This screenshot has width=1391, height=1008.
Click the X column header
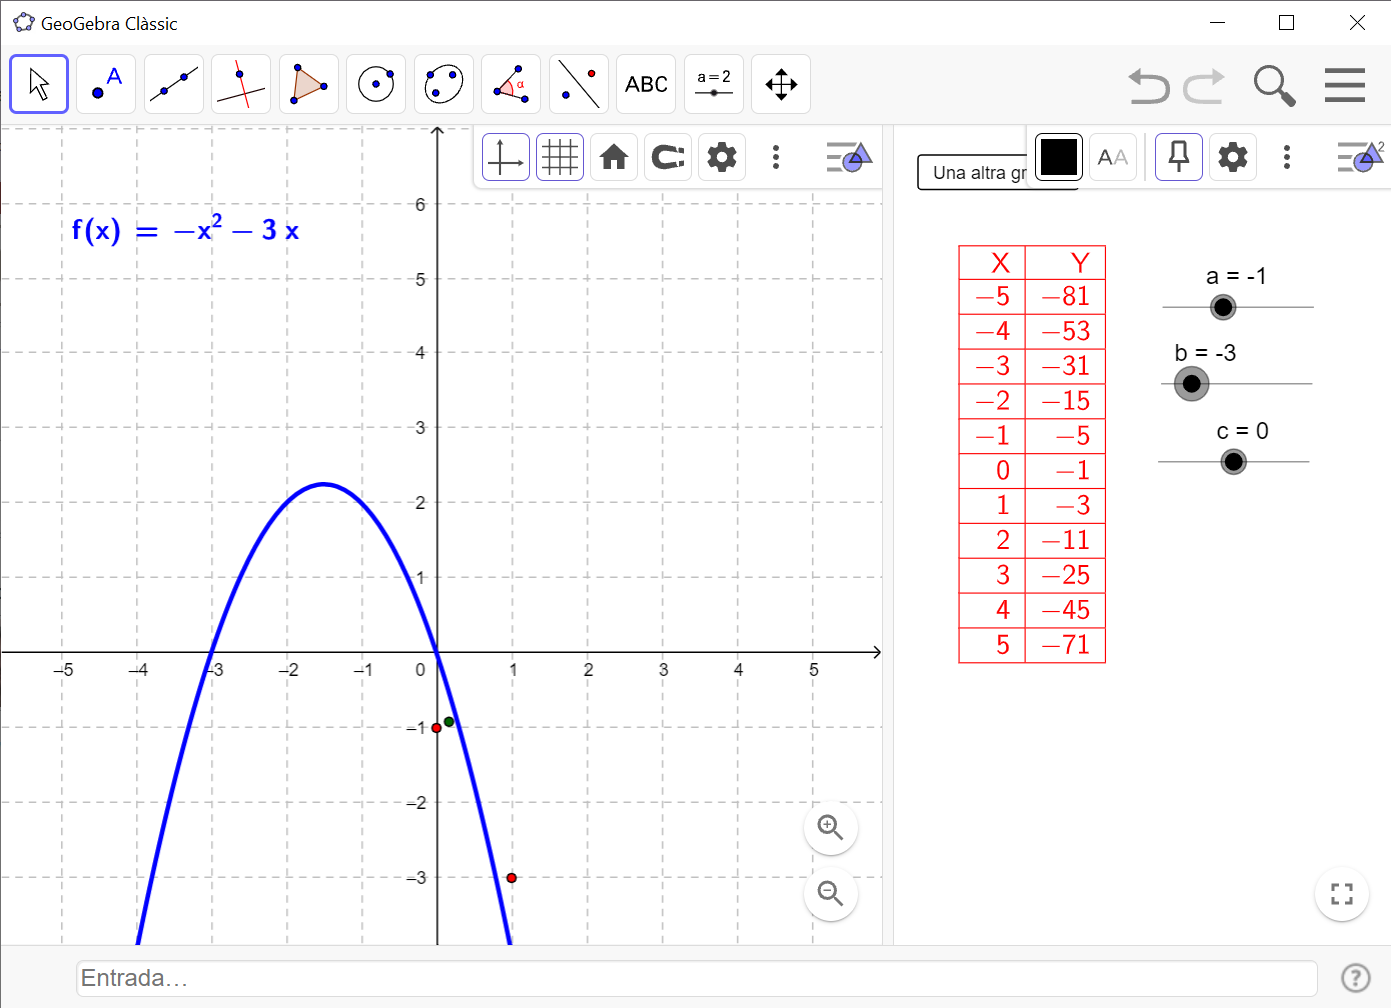(x=993, y=263)
